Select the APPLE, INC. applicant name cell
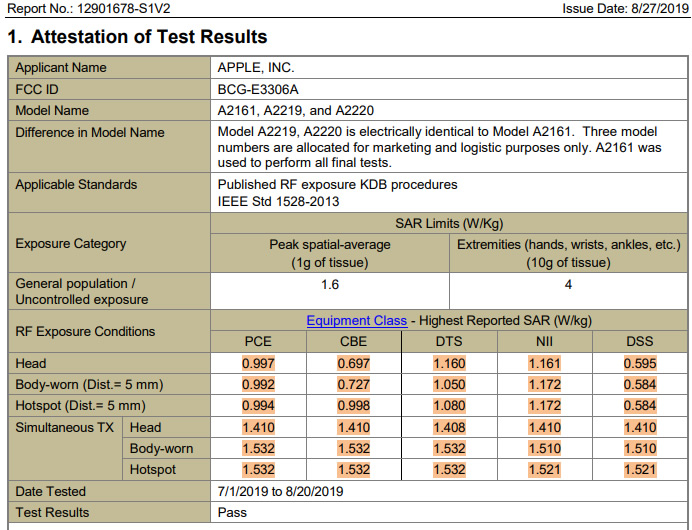Screen dimensions: 692x530 point(256,68)
